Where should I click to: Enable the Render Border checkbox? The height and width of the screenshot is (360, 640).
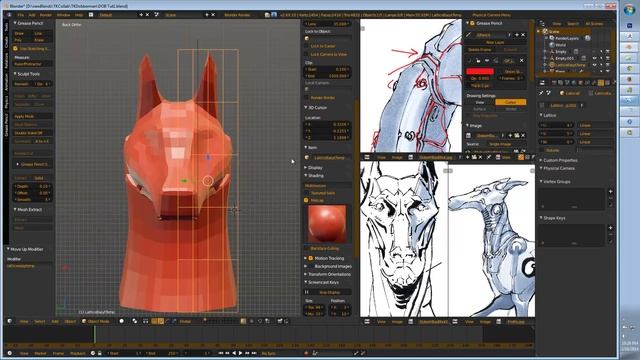click(x=307, y=98)
